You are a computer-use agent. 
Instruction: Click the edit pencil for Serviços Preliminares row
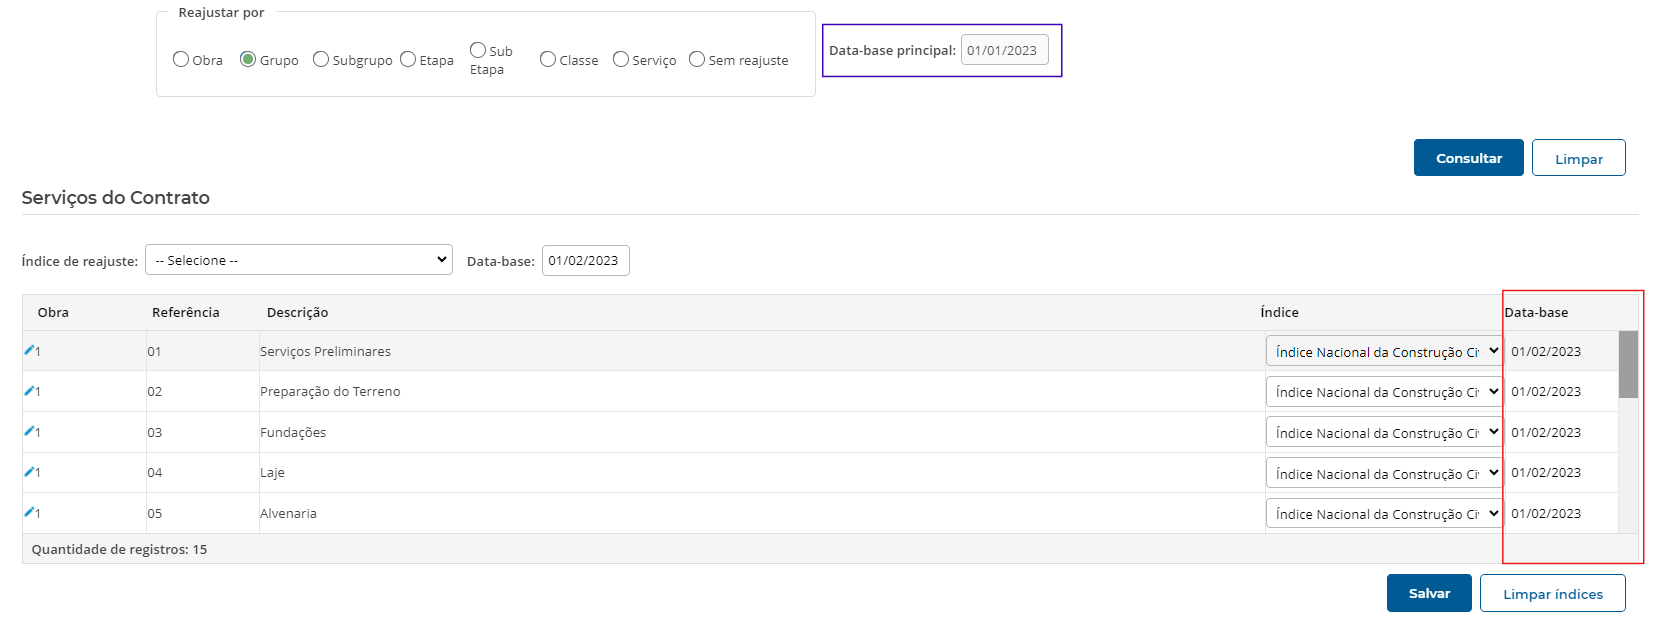30,351
